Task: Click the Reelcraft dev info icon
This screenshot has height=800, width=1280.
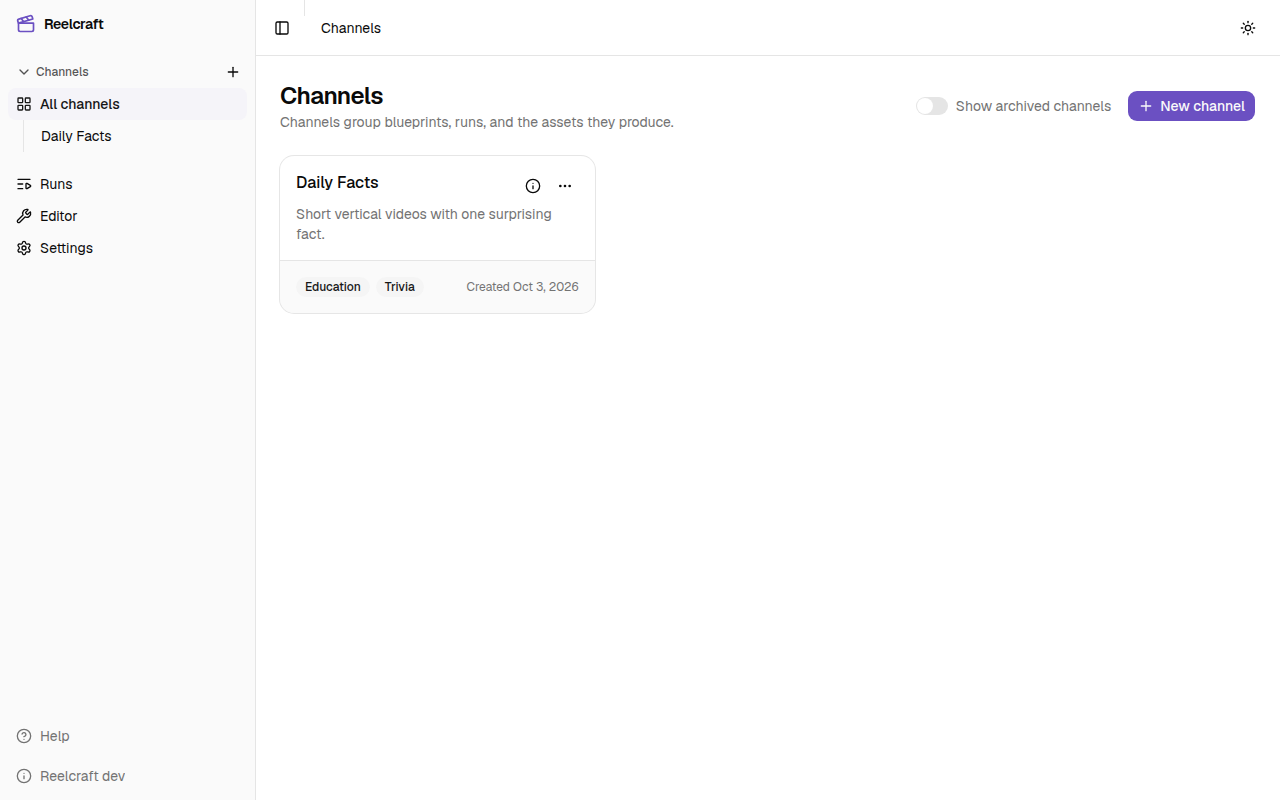Action: (x=24, y=776)
